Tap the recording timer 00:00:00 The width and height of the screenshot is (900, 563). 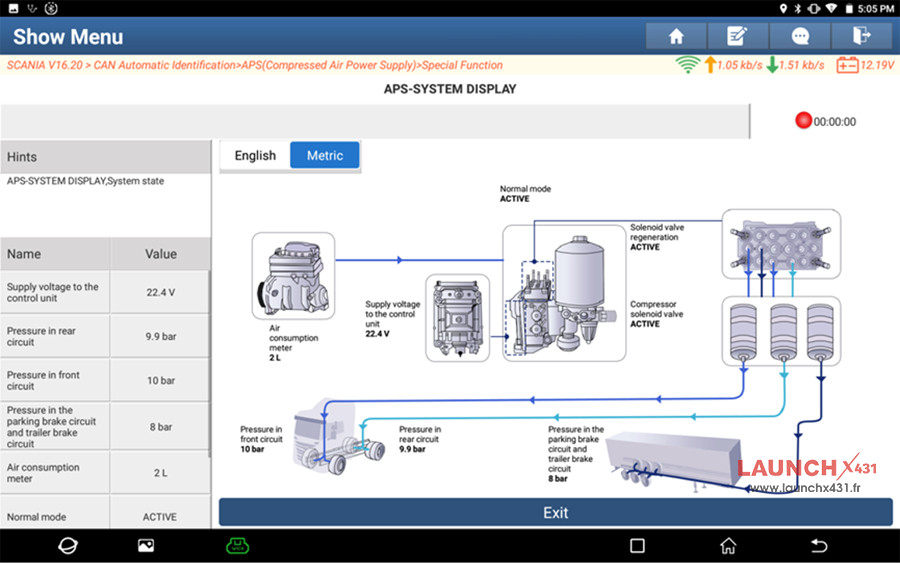point(835,122)
